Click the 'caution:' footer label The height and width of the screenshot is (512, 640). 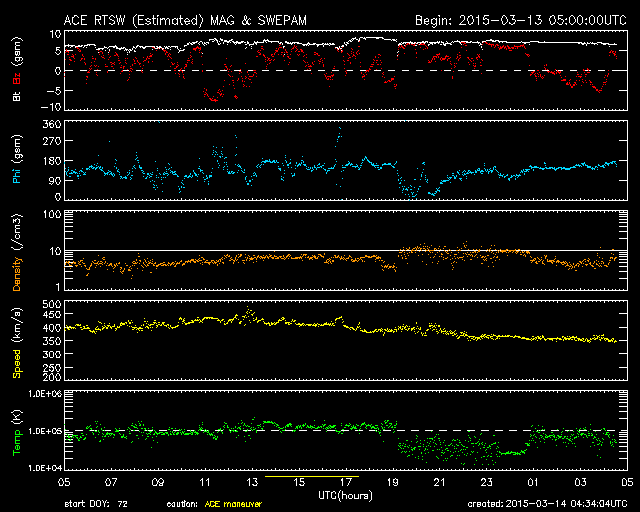coord(182,504)
